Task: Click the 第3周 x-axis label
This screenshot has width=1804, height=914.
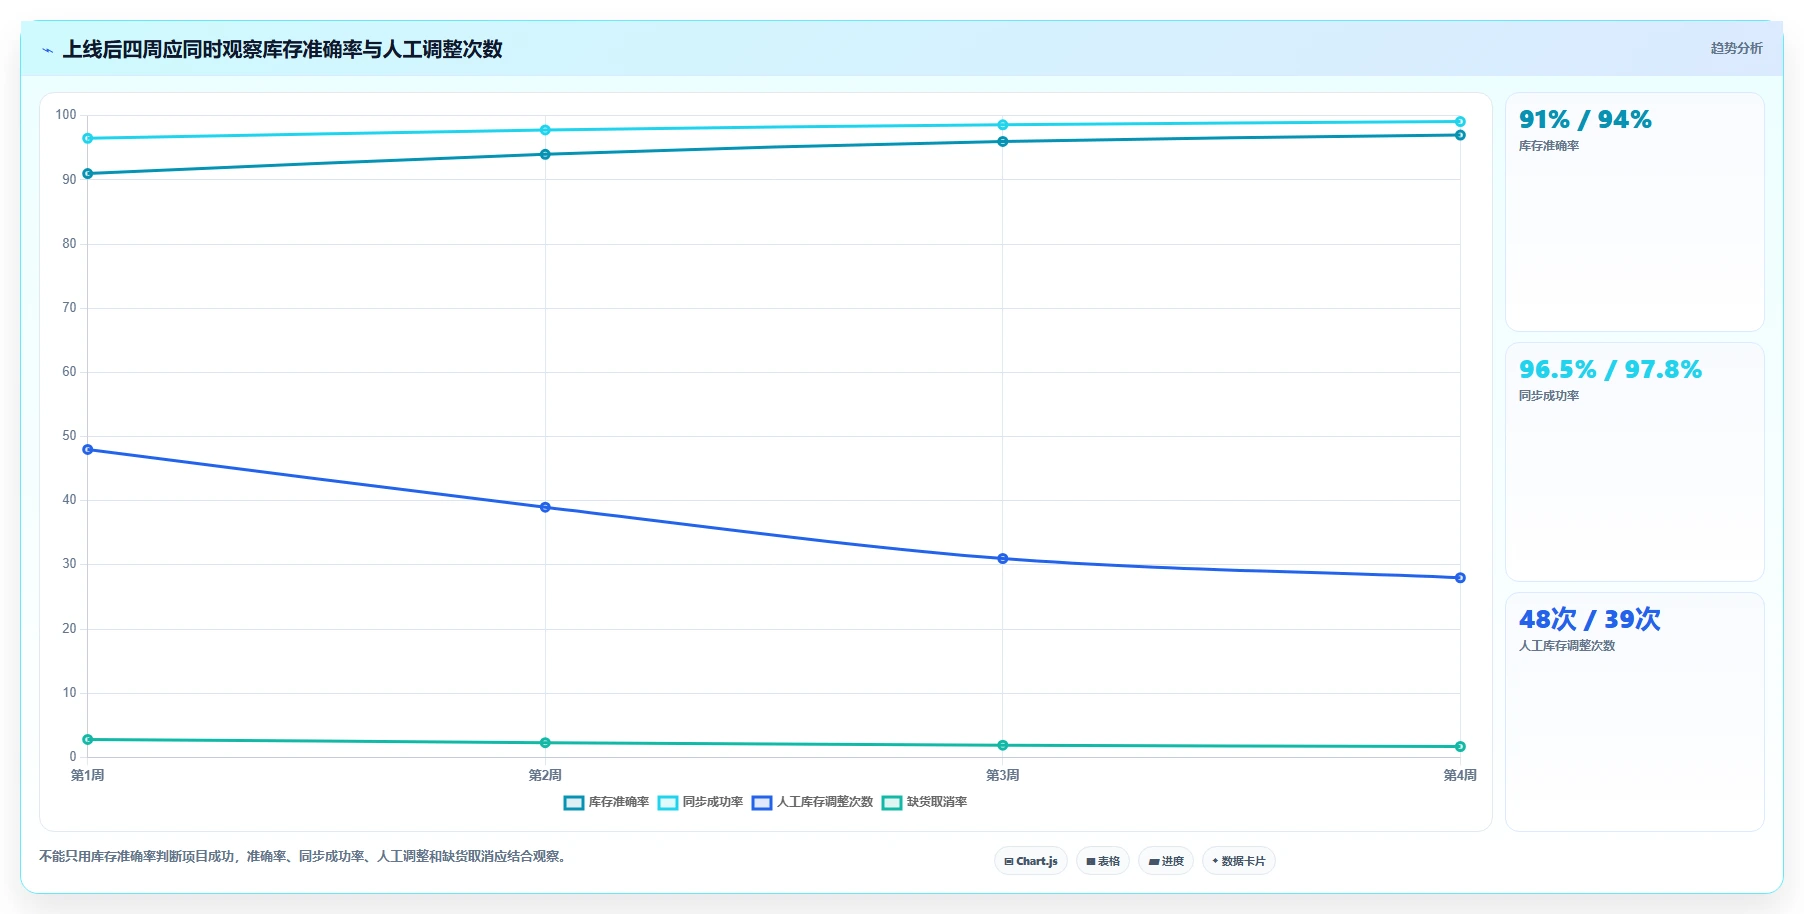Action: pyautogui.click(x=1003, y=775)
